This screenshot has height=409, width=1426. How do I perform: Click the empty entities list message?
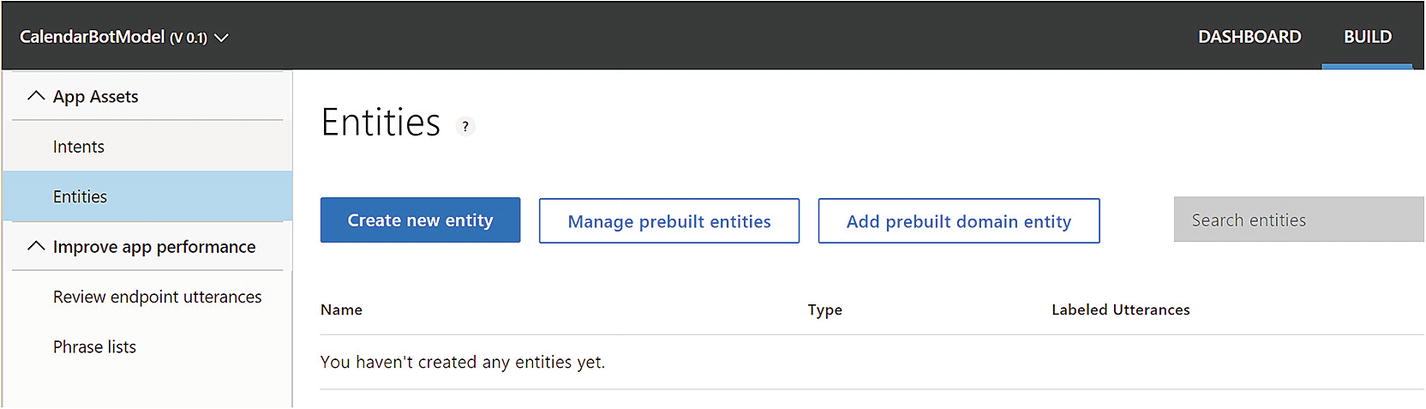[x=462, y=361]
